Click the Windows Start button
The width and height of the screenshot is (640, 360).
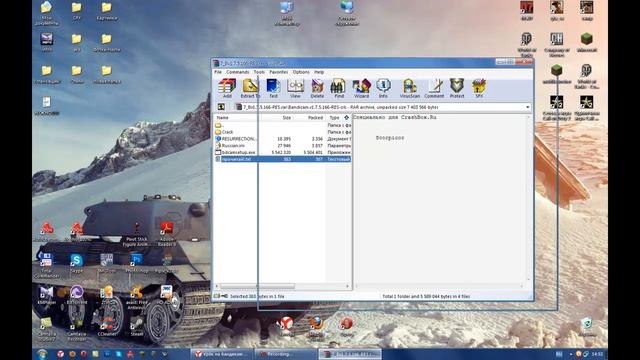pos(42,354)
